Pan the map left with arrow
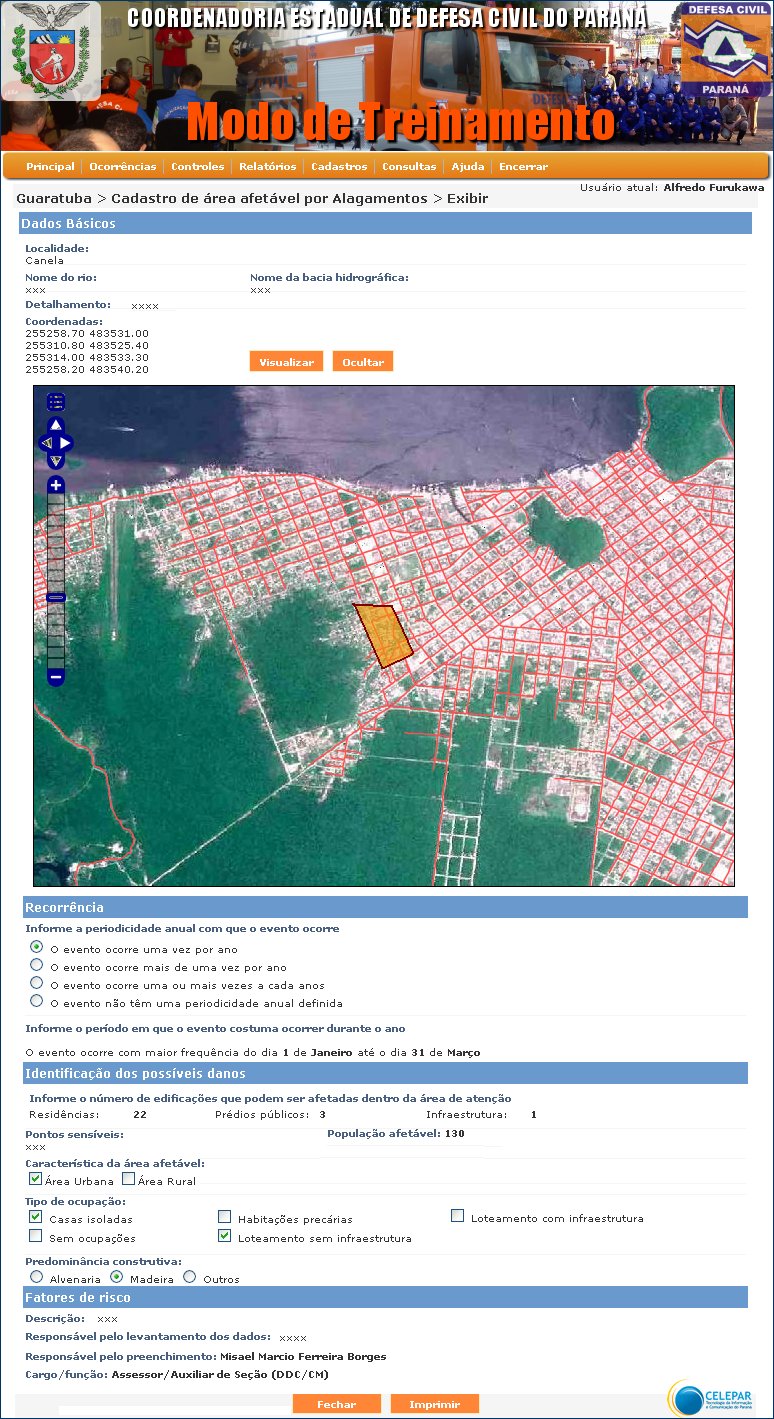The height and width of the screenshot is (1419, 774). (45, 442)
